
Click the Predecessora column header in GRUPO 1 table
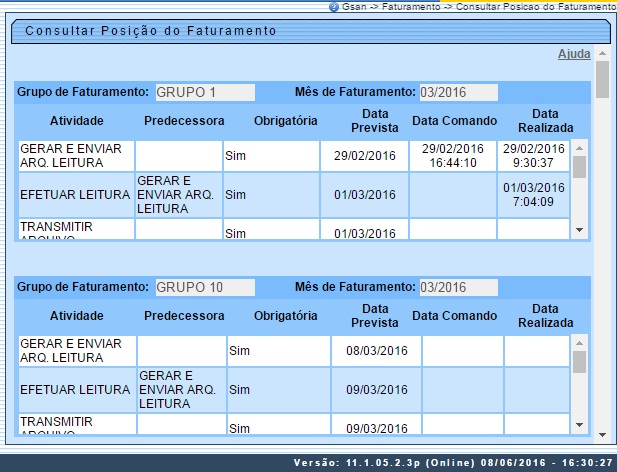(184, 121)
